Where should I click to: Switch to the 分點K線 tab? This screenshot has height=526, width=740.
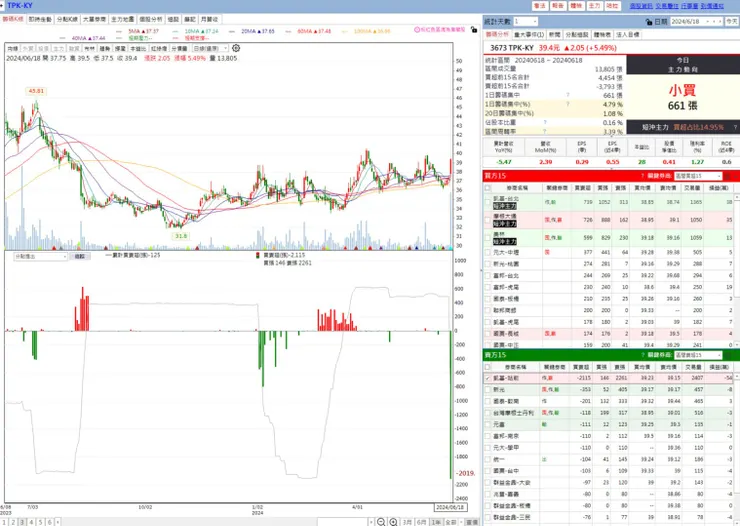[x=67, y=19]
